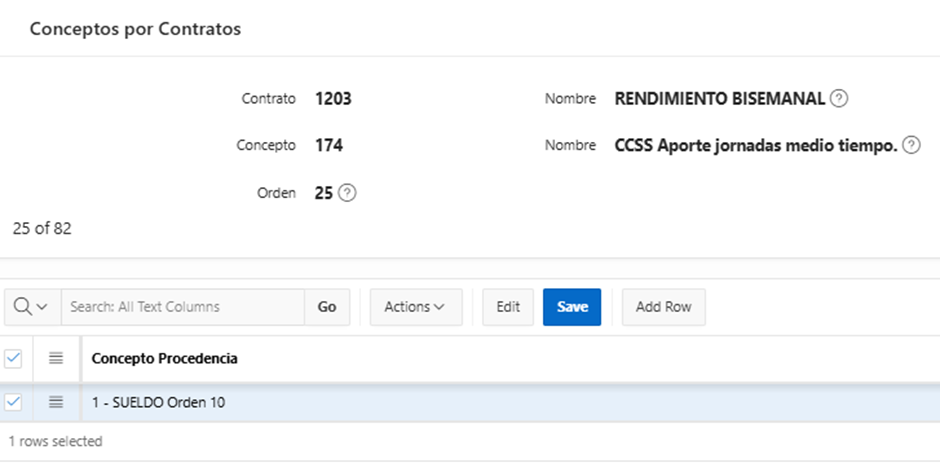Click the "1 rows selected" status text
Screen dimensions: 940x463
tap(55, 441)
